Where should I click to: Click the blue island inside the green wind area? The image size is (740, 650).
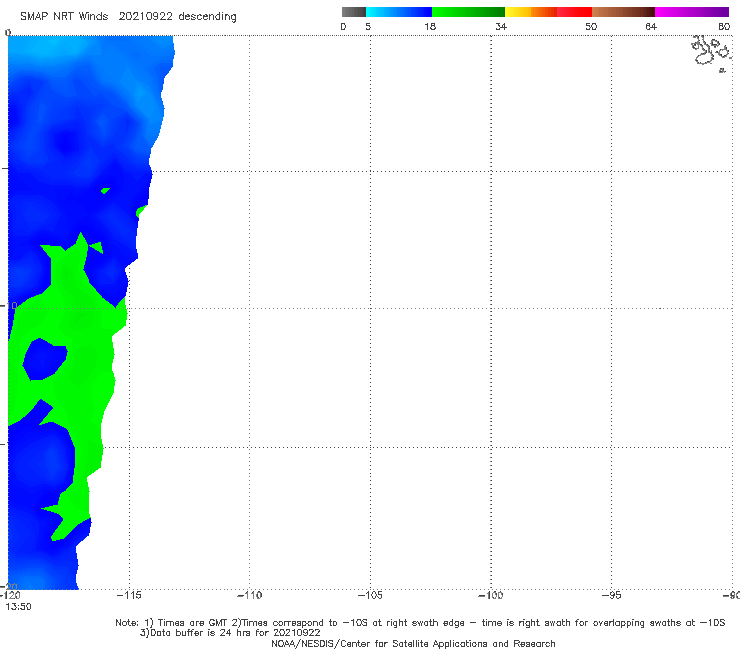pos(45,359)
